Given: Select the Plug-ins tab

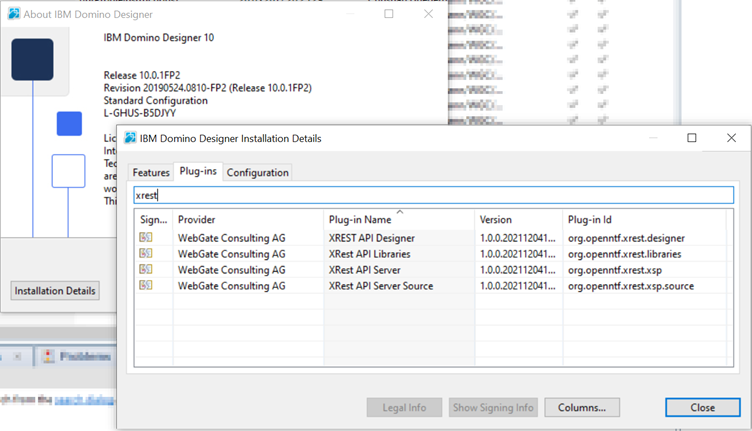Looking at the screenshot, I should click(x=198, y=171).
